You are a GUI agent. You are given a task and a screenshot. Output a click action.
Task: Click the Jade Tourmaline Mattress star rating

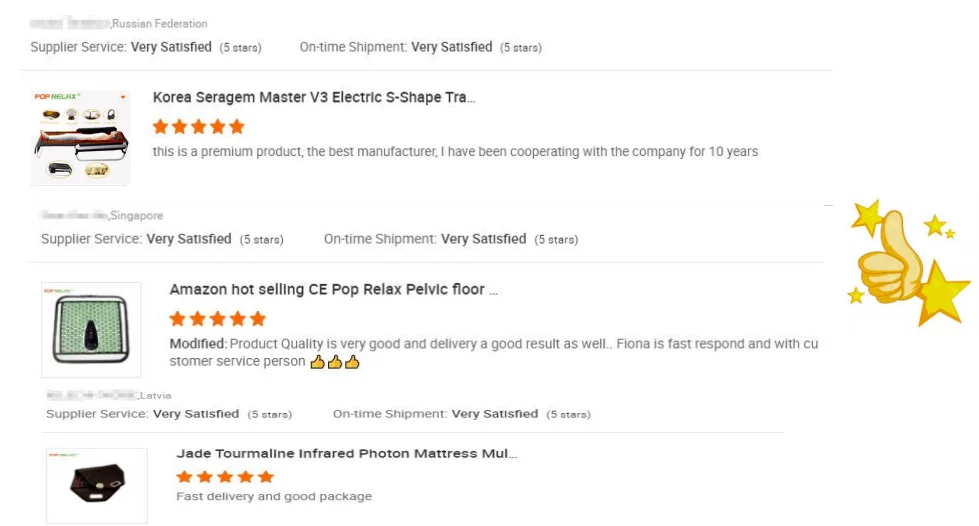coord(225,477)
